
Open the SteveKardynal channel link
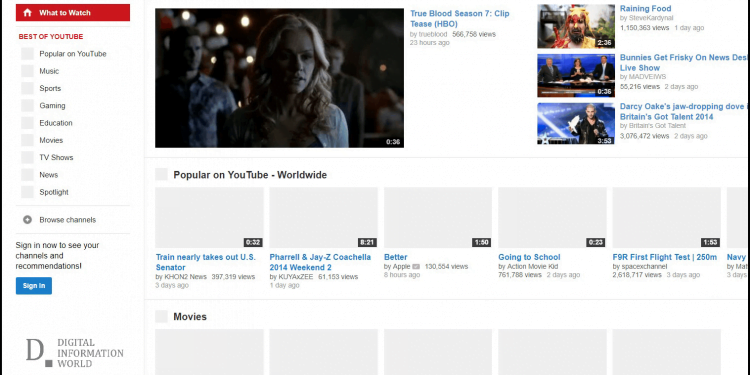tap(651, 18)
